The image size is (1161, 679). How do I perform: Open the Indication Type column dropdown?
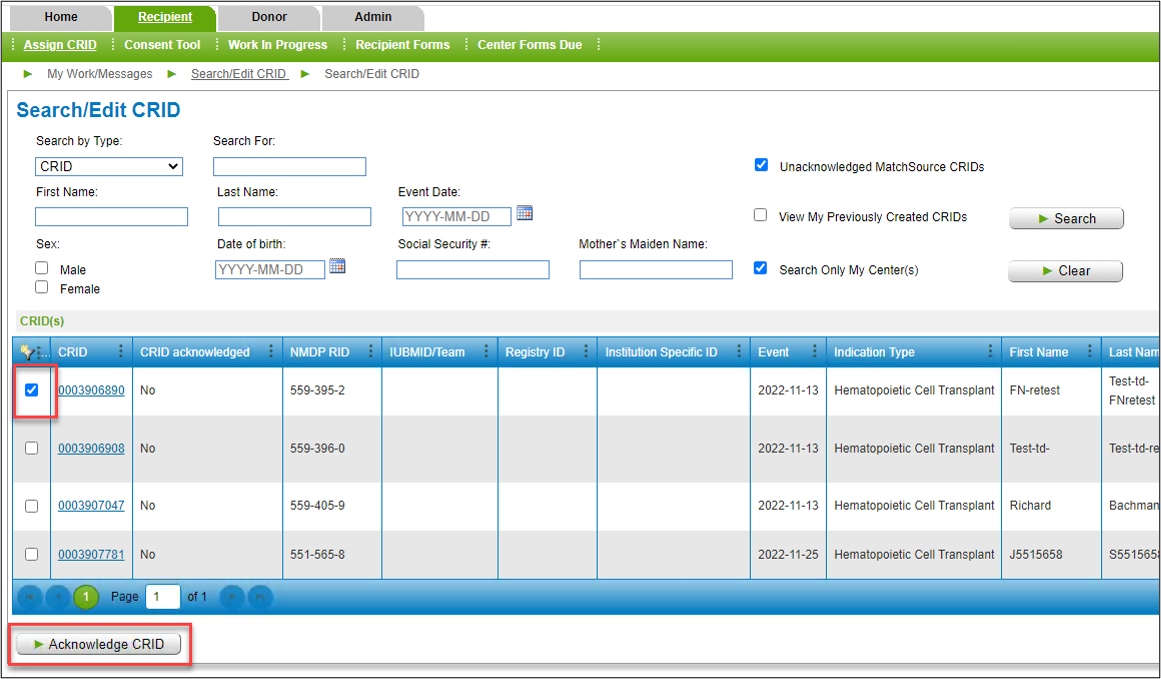tap(990, 351)
